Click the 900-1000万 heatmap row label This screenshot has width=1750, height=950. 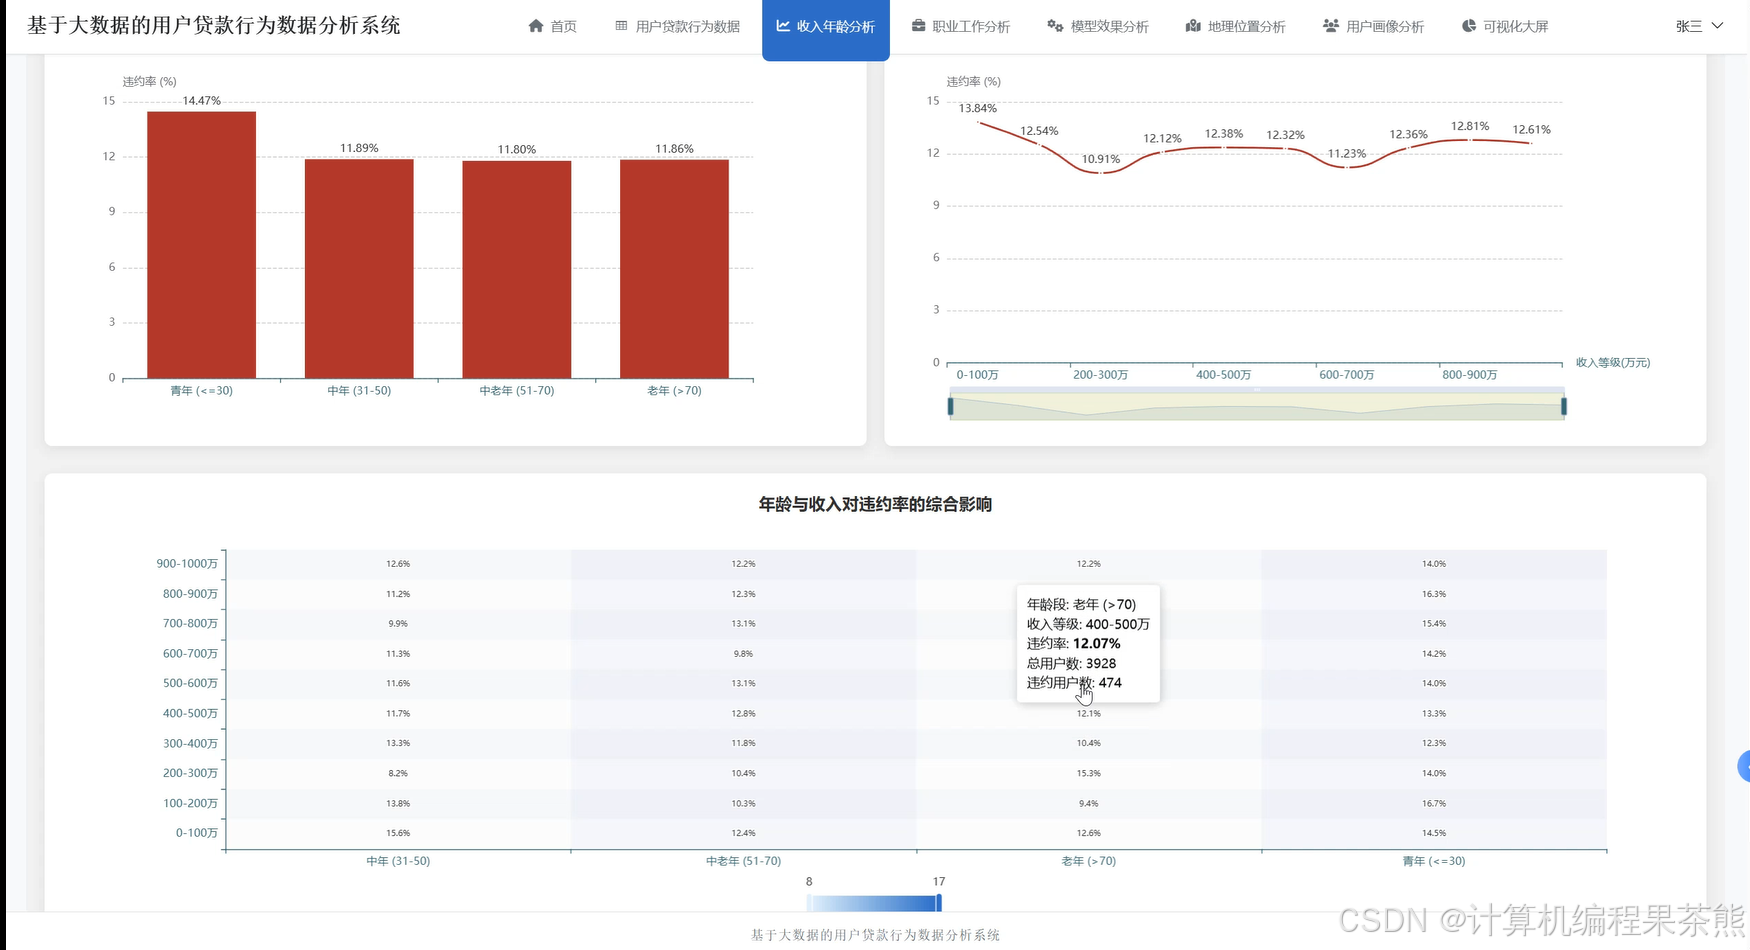[x=187, y=564]
